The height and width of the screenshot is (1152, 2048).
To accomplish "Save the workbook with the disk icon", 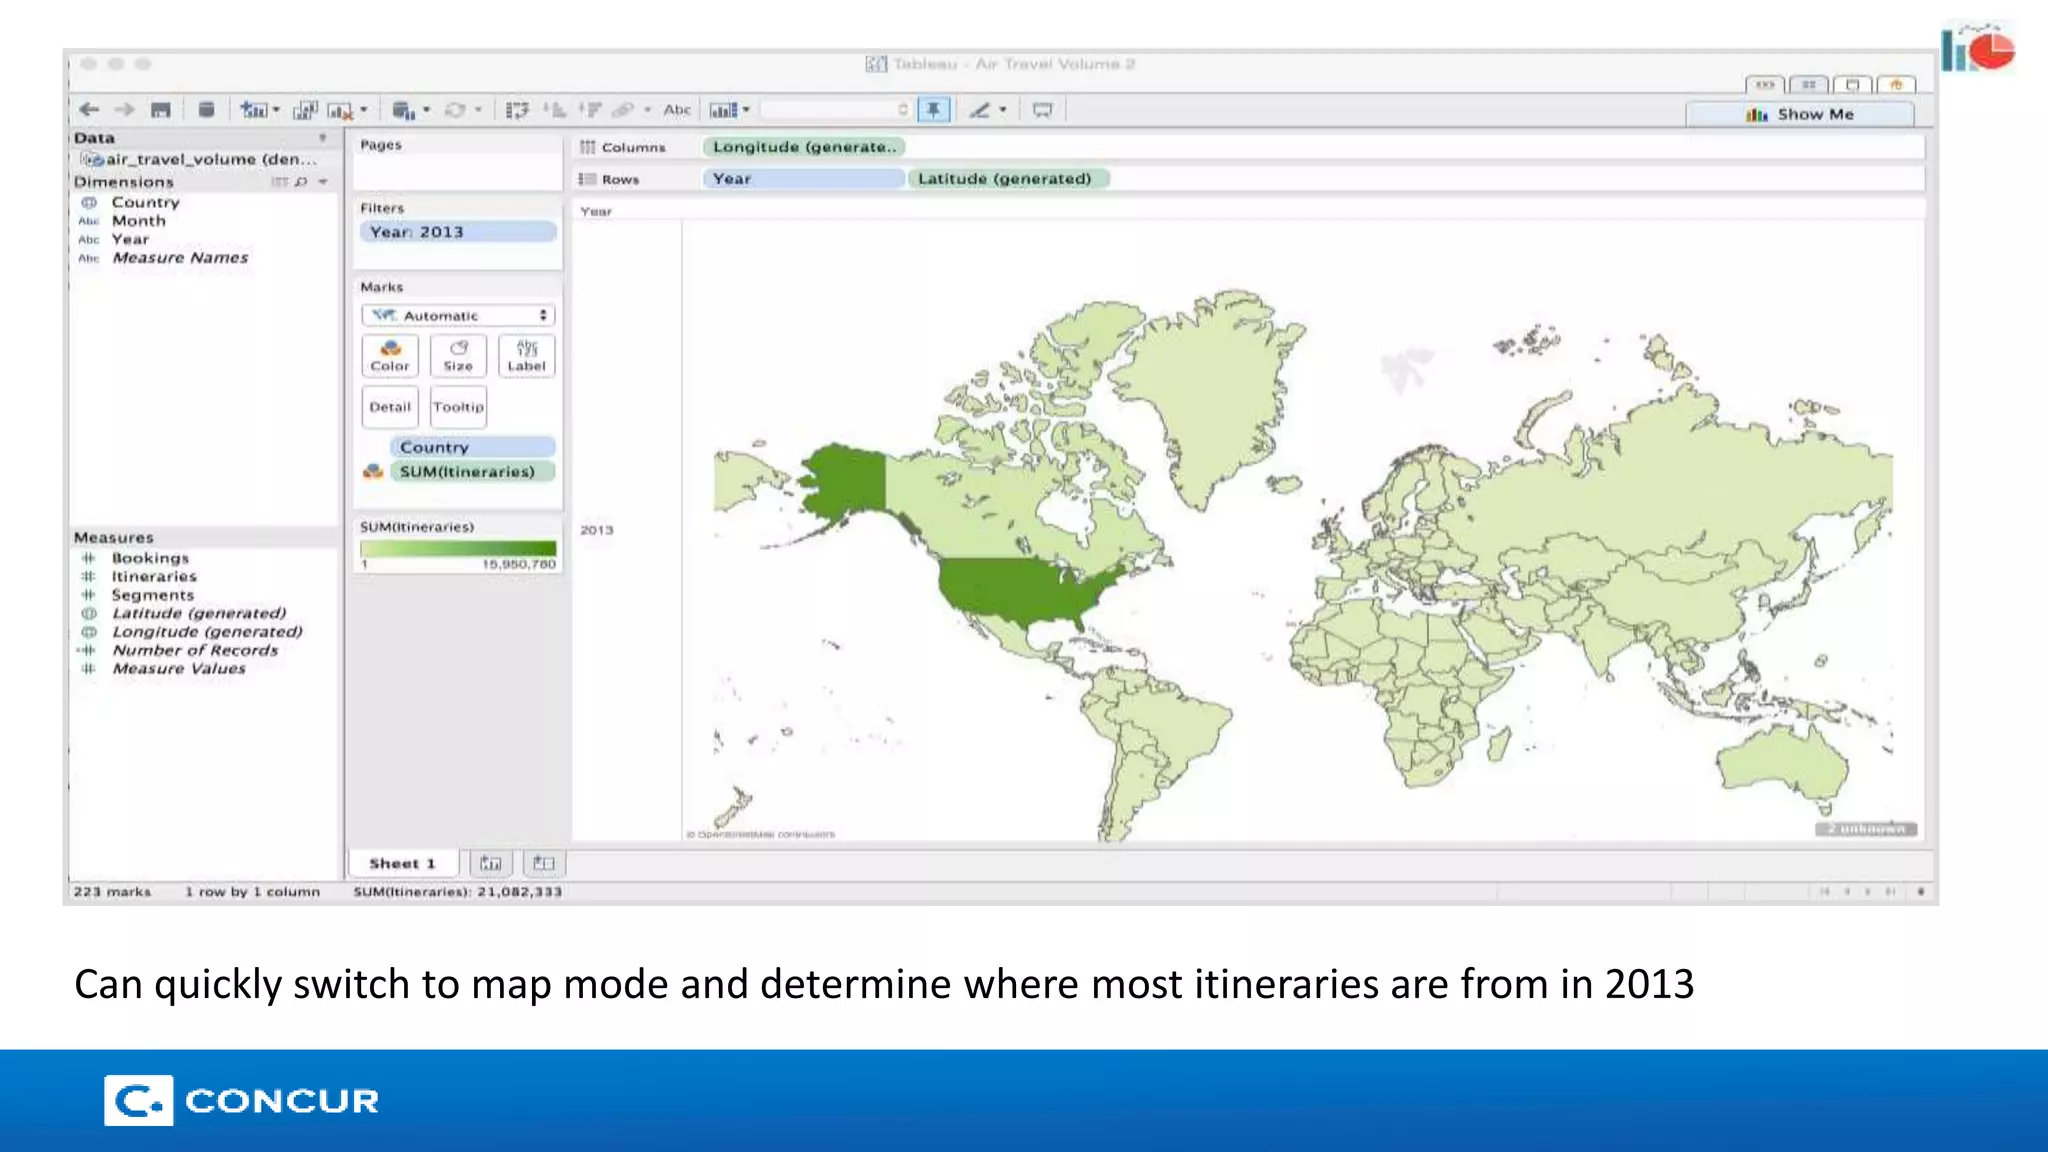I will [161, 110].
